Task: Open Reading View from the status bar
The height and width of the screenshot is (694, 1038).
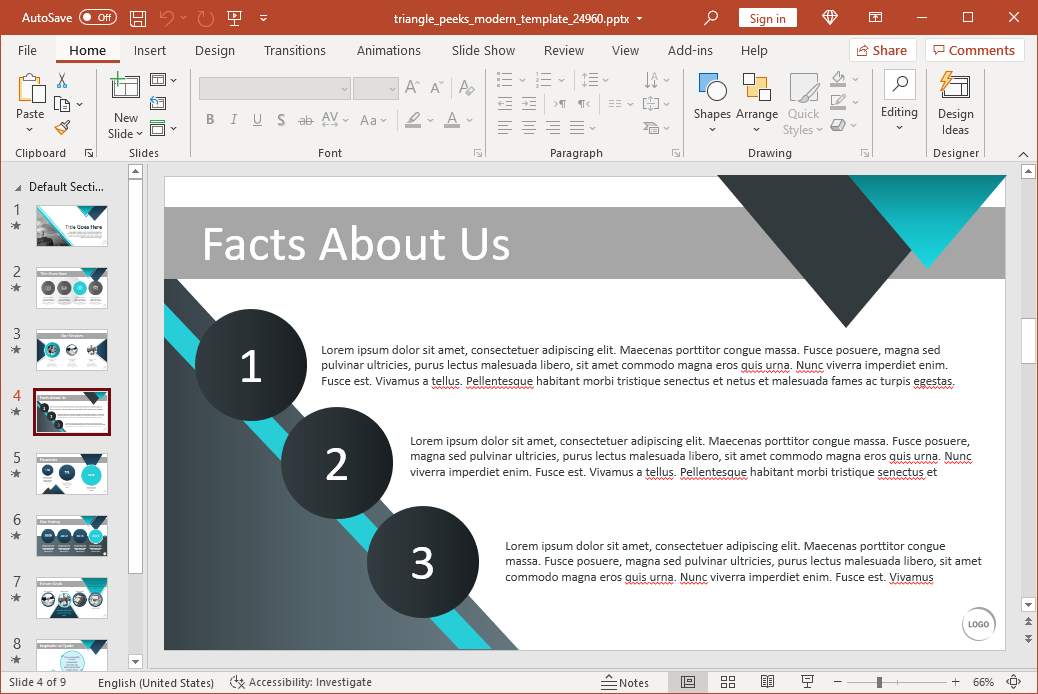Action: tap(766, 682)
